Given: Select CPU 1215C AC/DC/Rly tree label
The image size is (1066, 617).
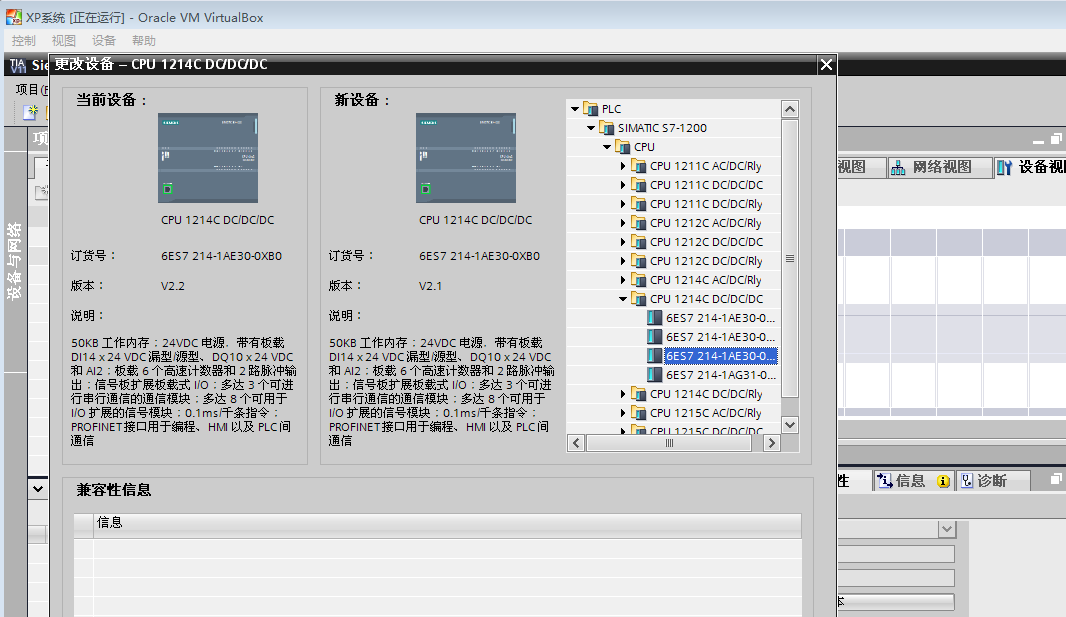Looking at the screenshot, I should (x=706, y=413).
